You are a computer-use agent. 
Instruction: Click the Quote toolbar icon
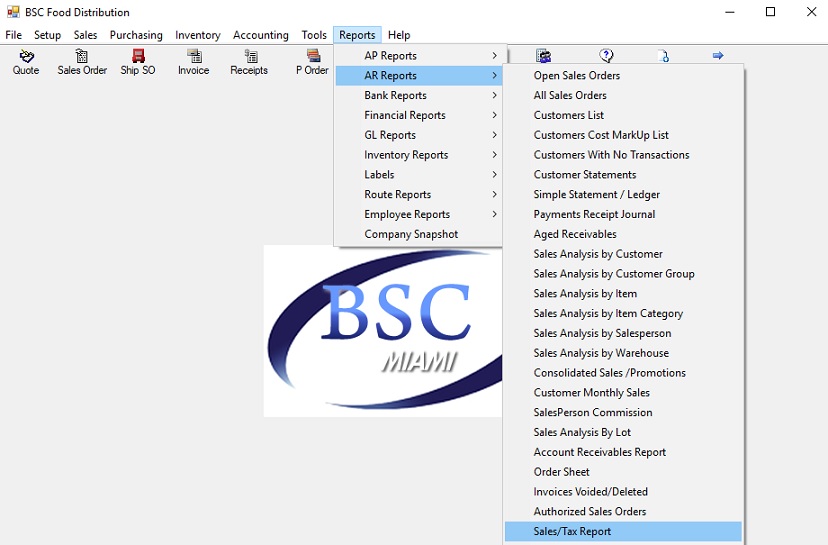[26, 56]
